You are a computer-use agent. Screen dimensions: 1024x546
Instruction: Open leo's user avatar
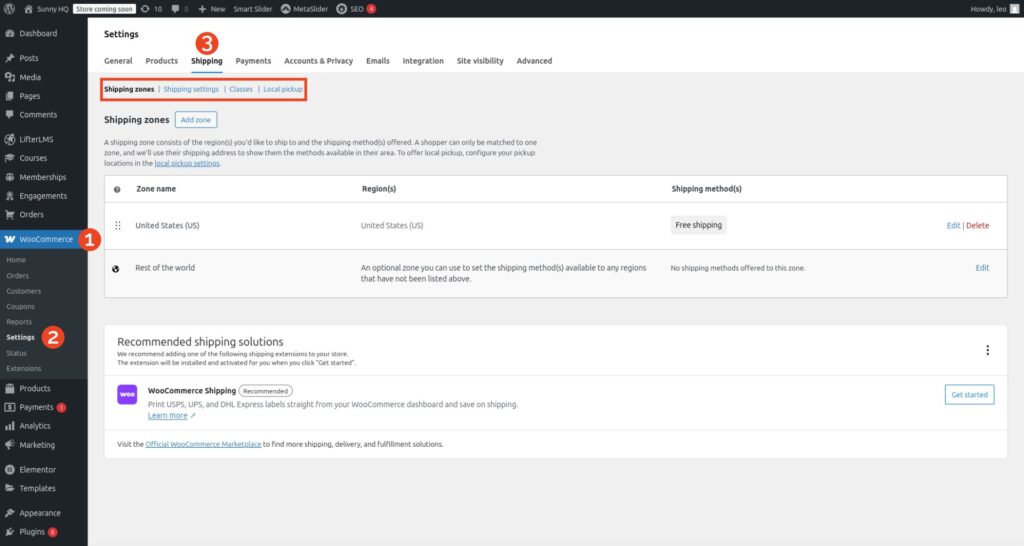[x=1014, y=9]
